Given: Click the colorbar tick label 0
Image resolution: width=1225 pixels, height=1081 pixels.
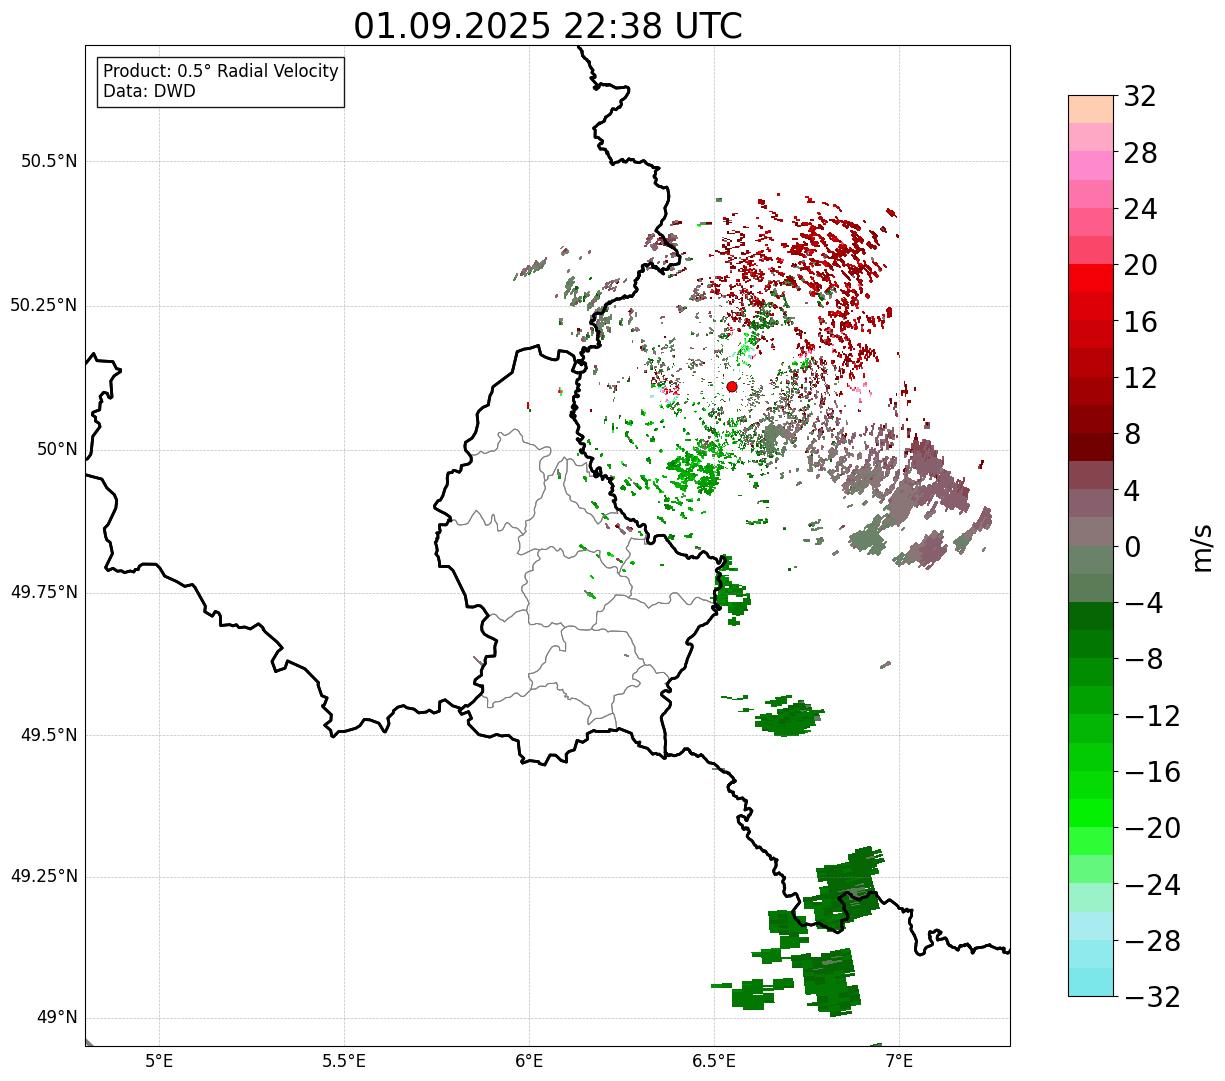Looking at the screenshot, I should tap(1132, 547).
